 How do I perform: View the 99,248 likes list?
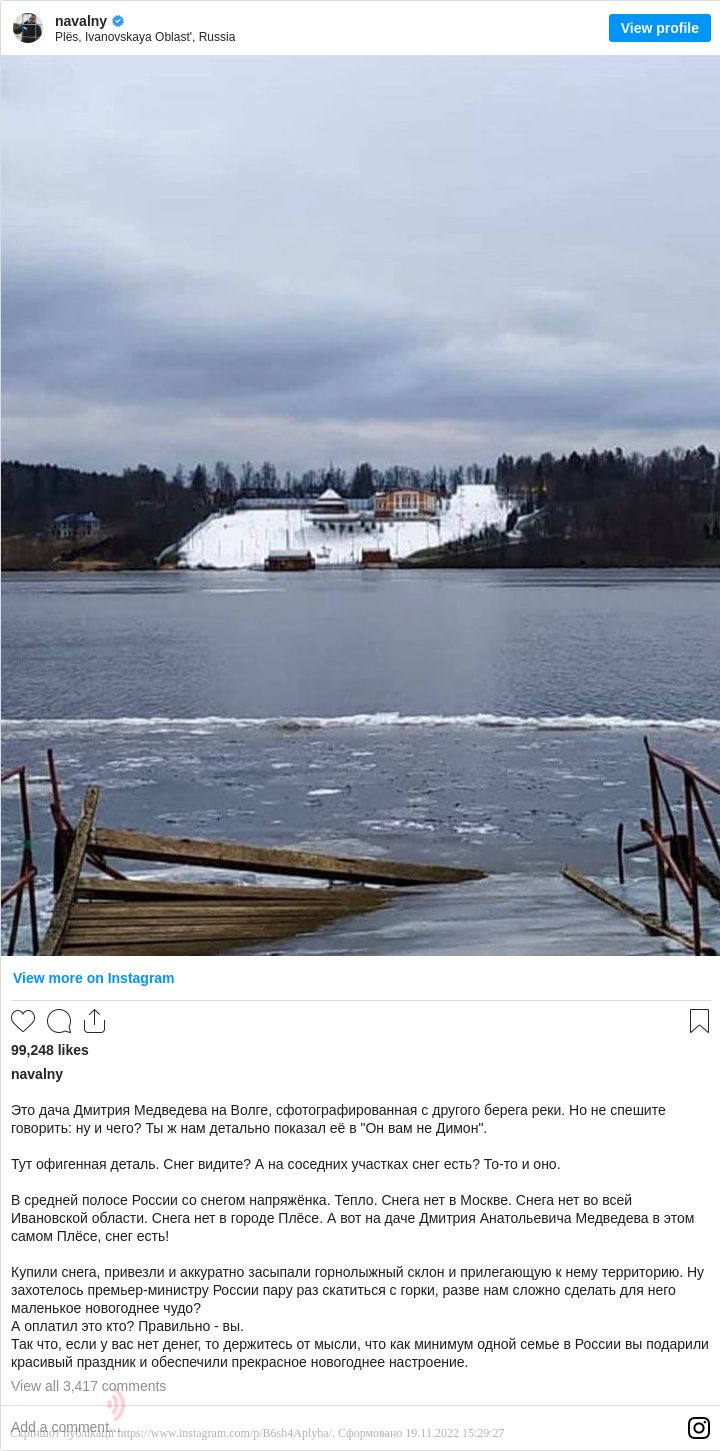[50, 1050]
